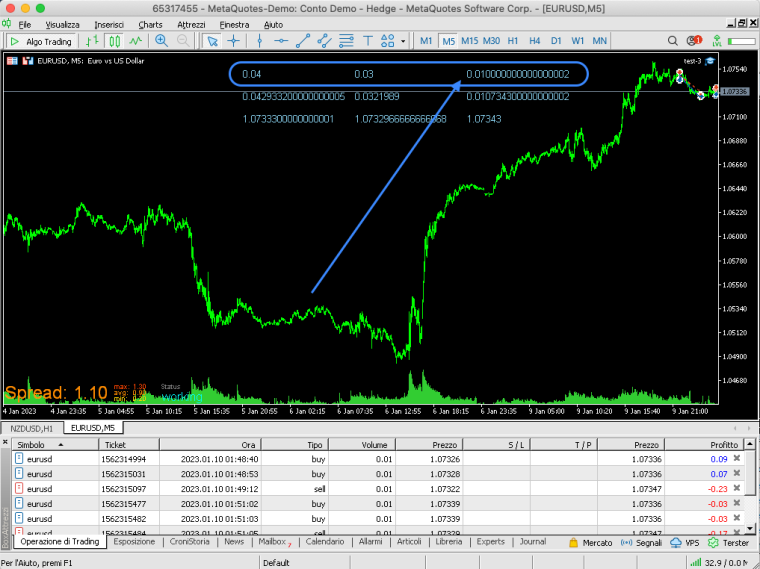Sort by the Ticket column header
This screenshot has height=569, width=760.
(129, 444)
